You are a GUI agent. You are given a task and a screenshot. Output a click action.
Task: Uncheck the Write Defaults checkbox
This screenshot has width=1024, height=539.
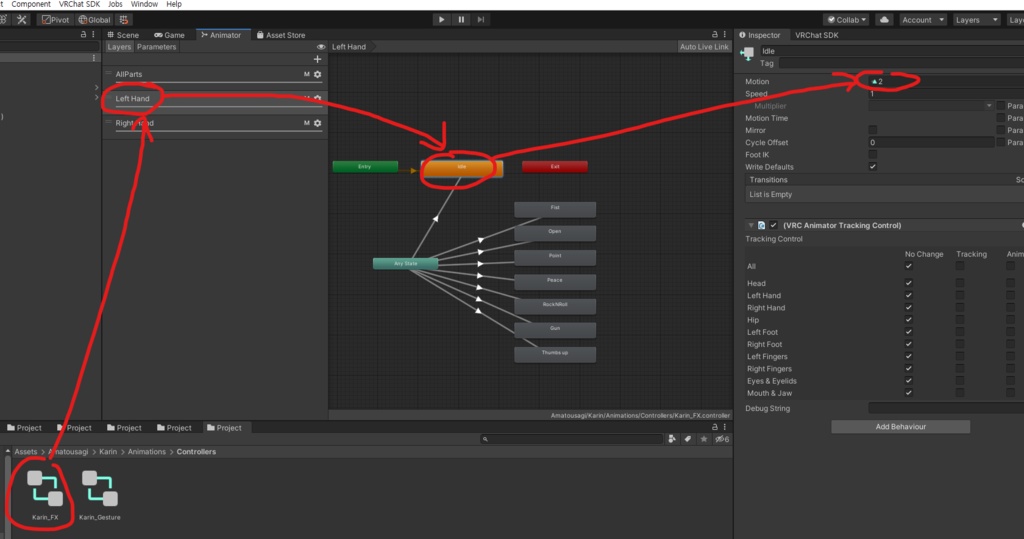coord(872,167)
